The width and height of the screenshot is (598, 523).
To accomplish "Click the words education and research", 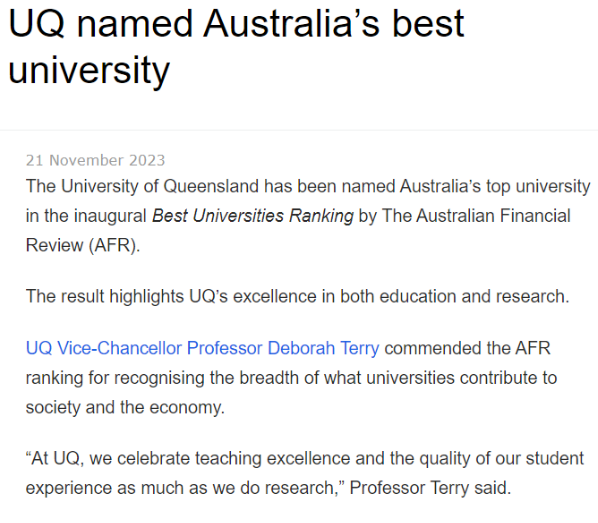I will [x=474, y=296].
